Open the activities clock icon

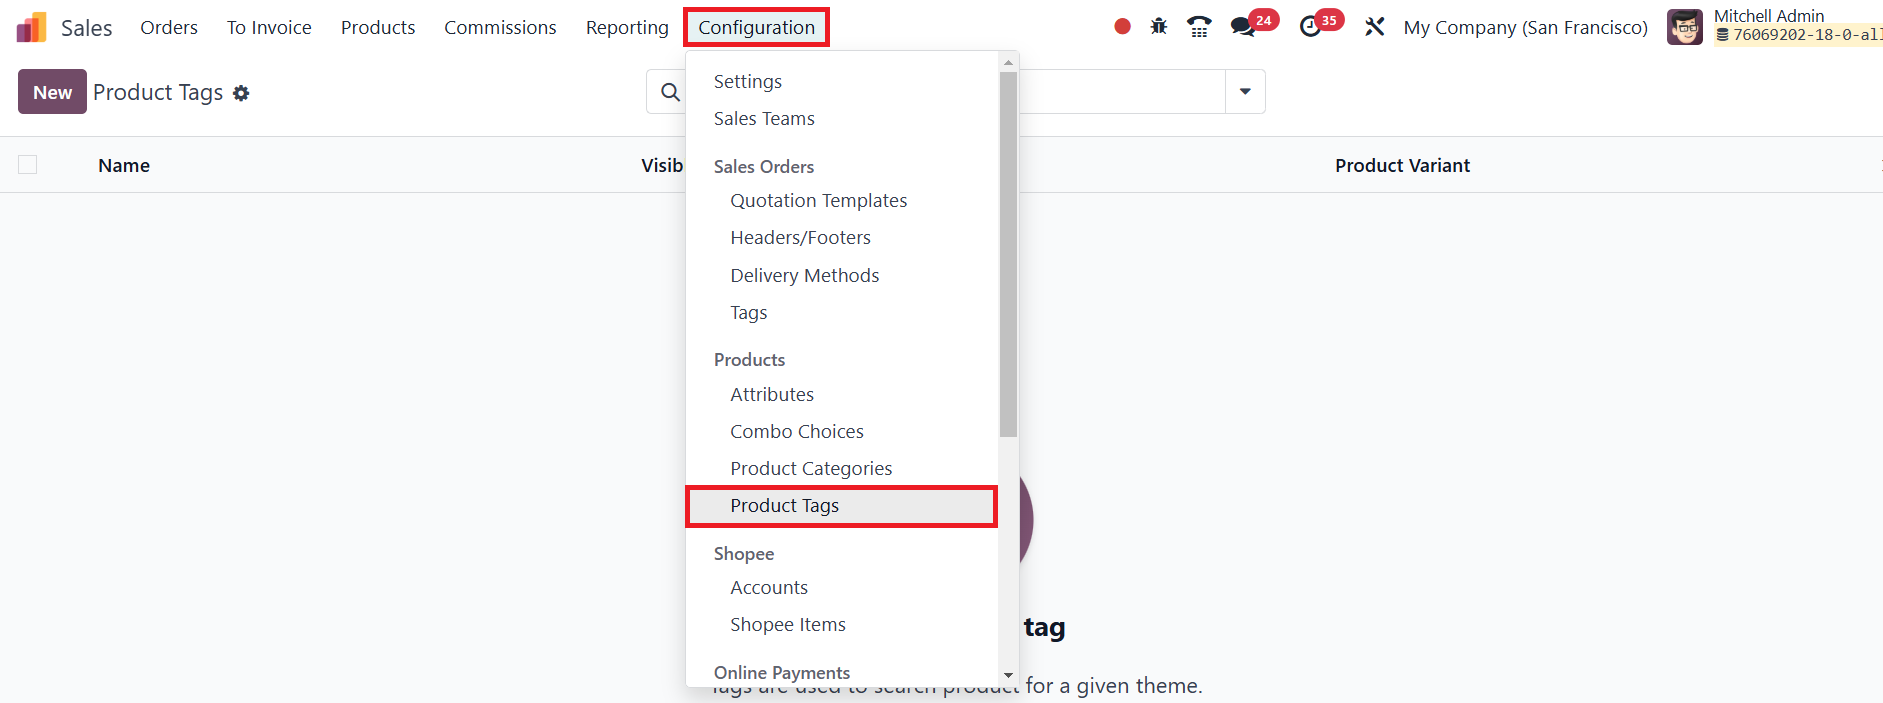coord(1310,27)
